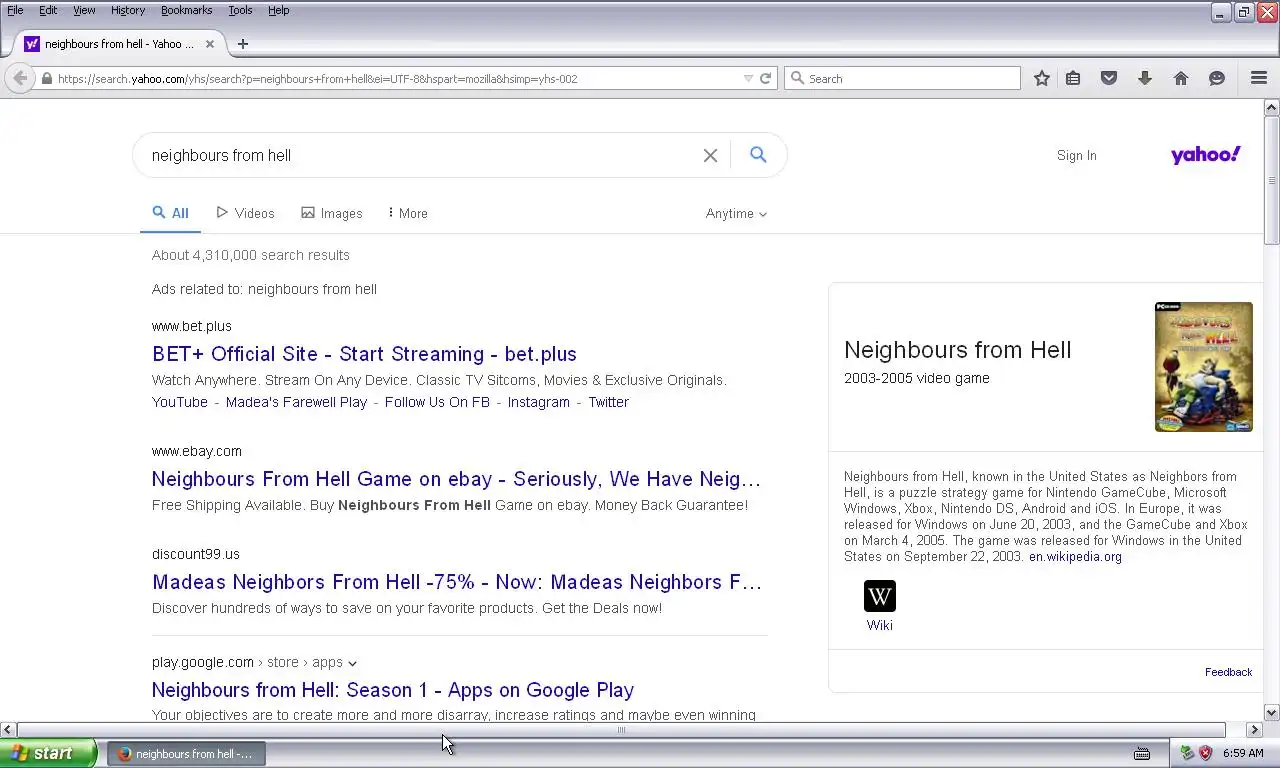This screenshot has width=1280, height=768.
Task: Click the Feedback link
Action: point(1228,672)
